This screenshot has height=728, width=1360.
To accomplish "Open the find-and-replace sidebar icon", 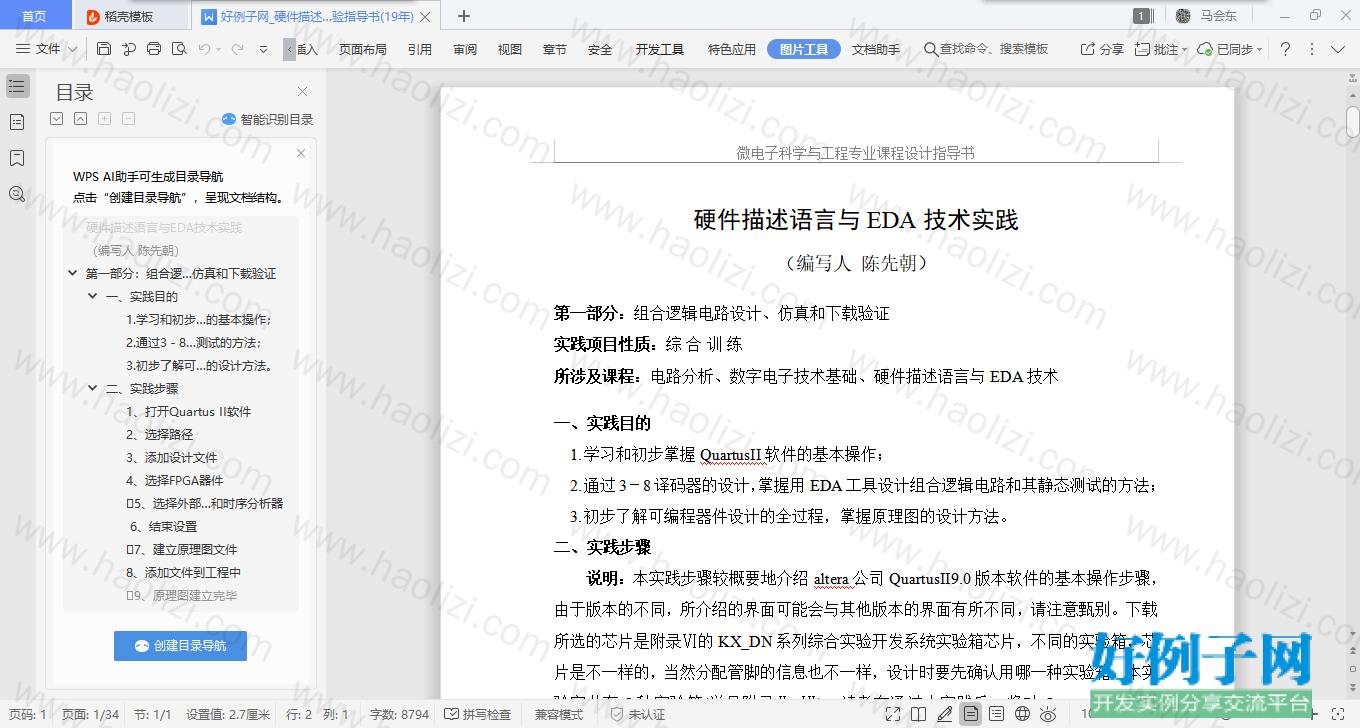I will pyautogui.click(x=17, y=194).
